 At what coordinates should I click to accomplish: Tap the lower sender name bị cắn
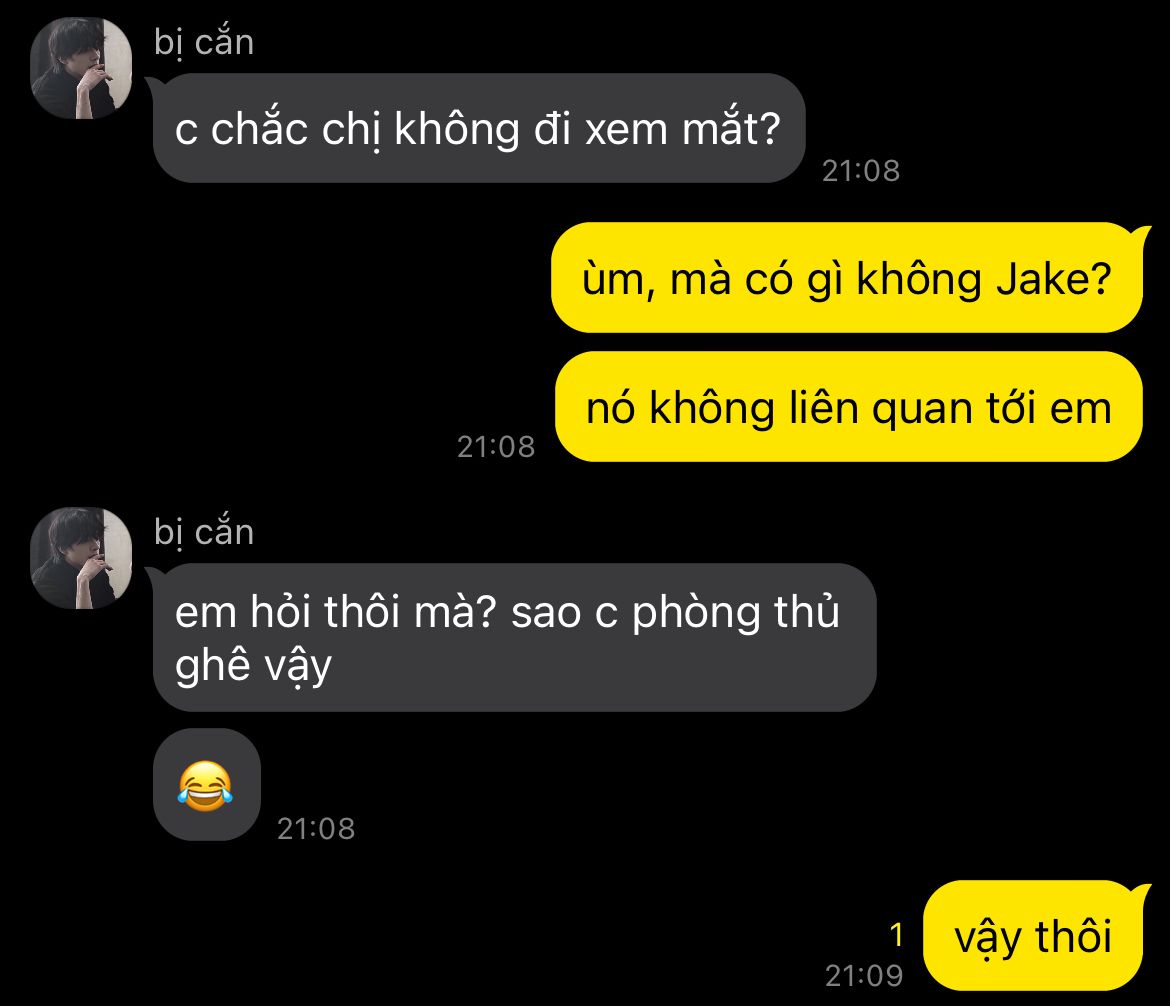pyautogui.click(x=204, y=533)
